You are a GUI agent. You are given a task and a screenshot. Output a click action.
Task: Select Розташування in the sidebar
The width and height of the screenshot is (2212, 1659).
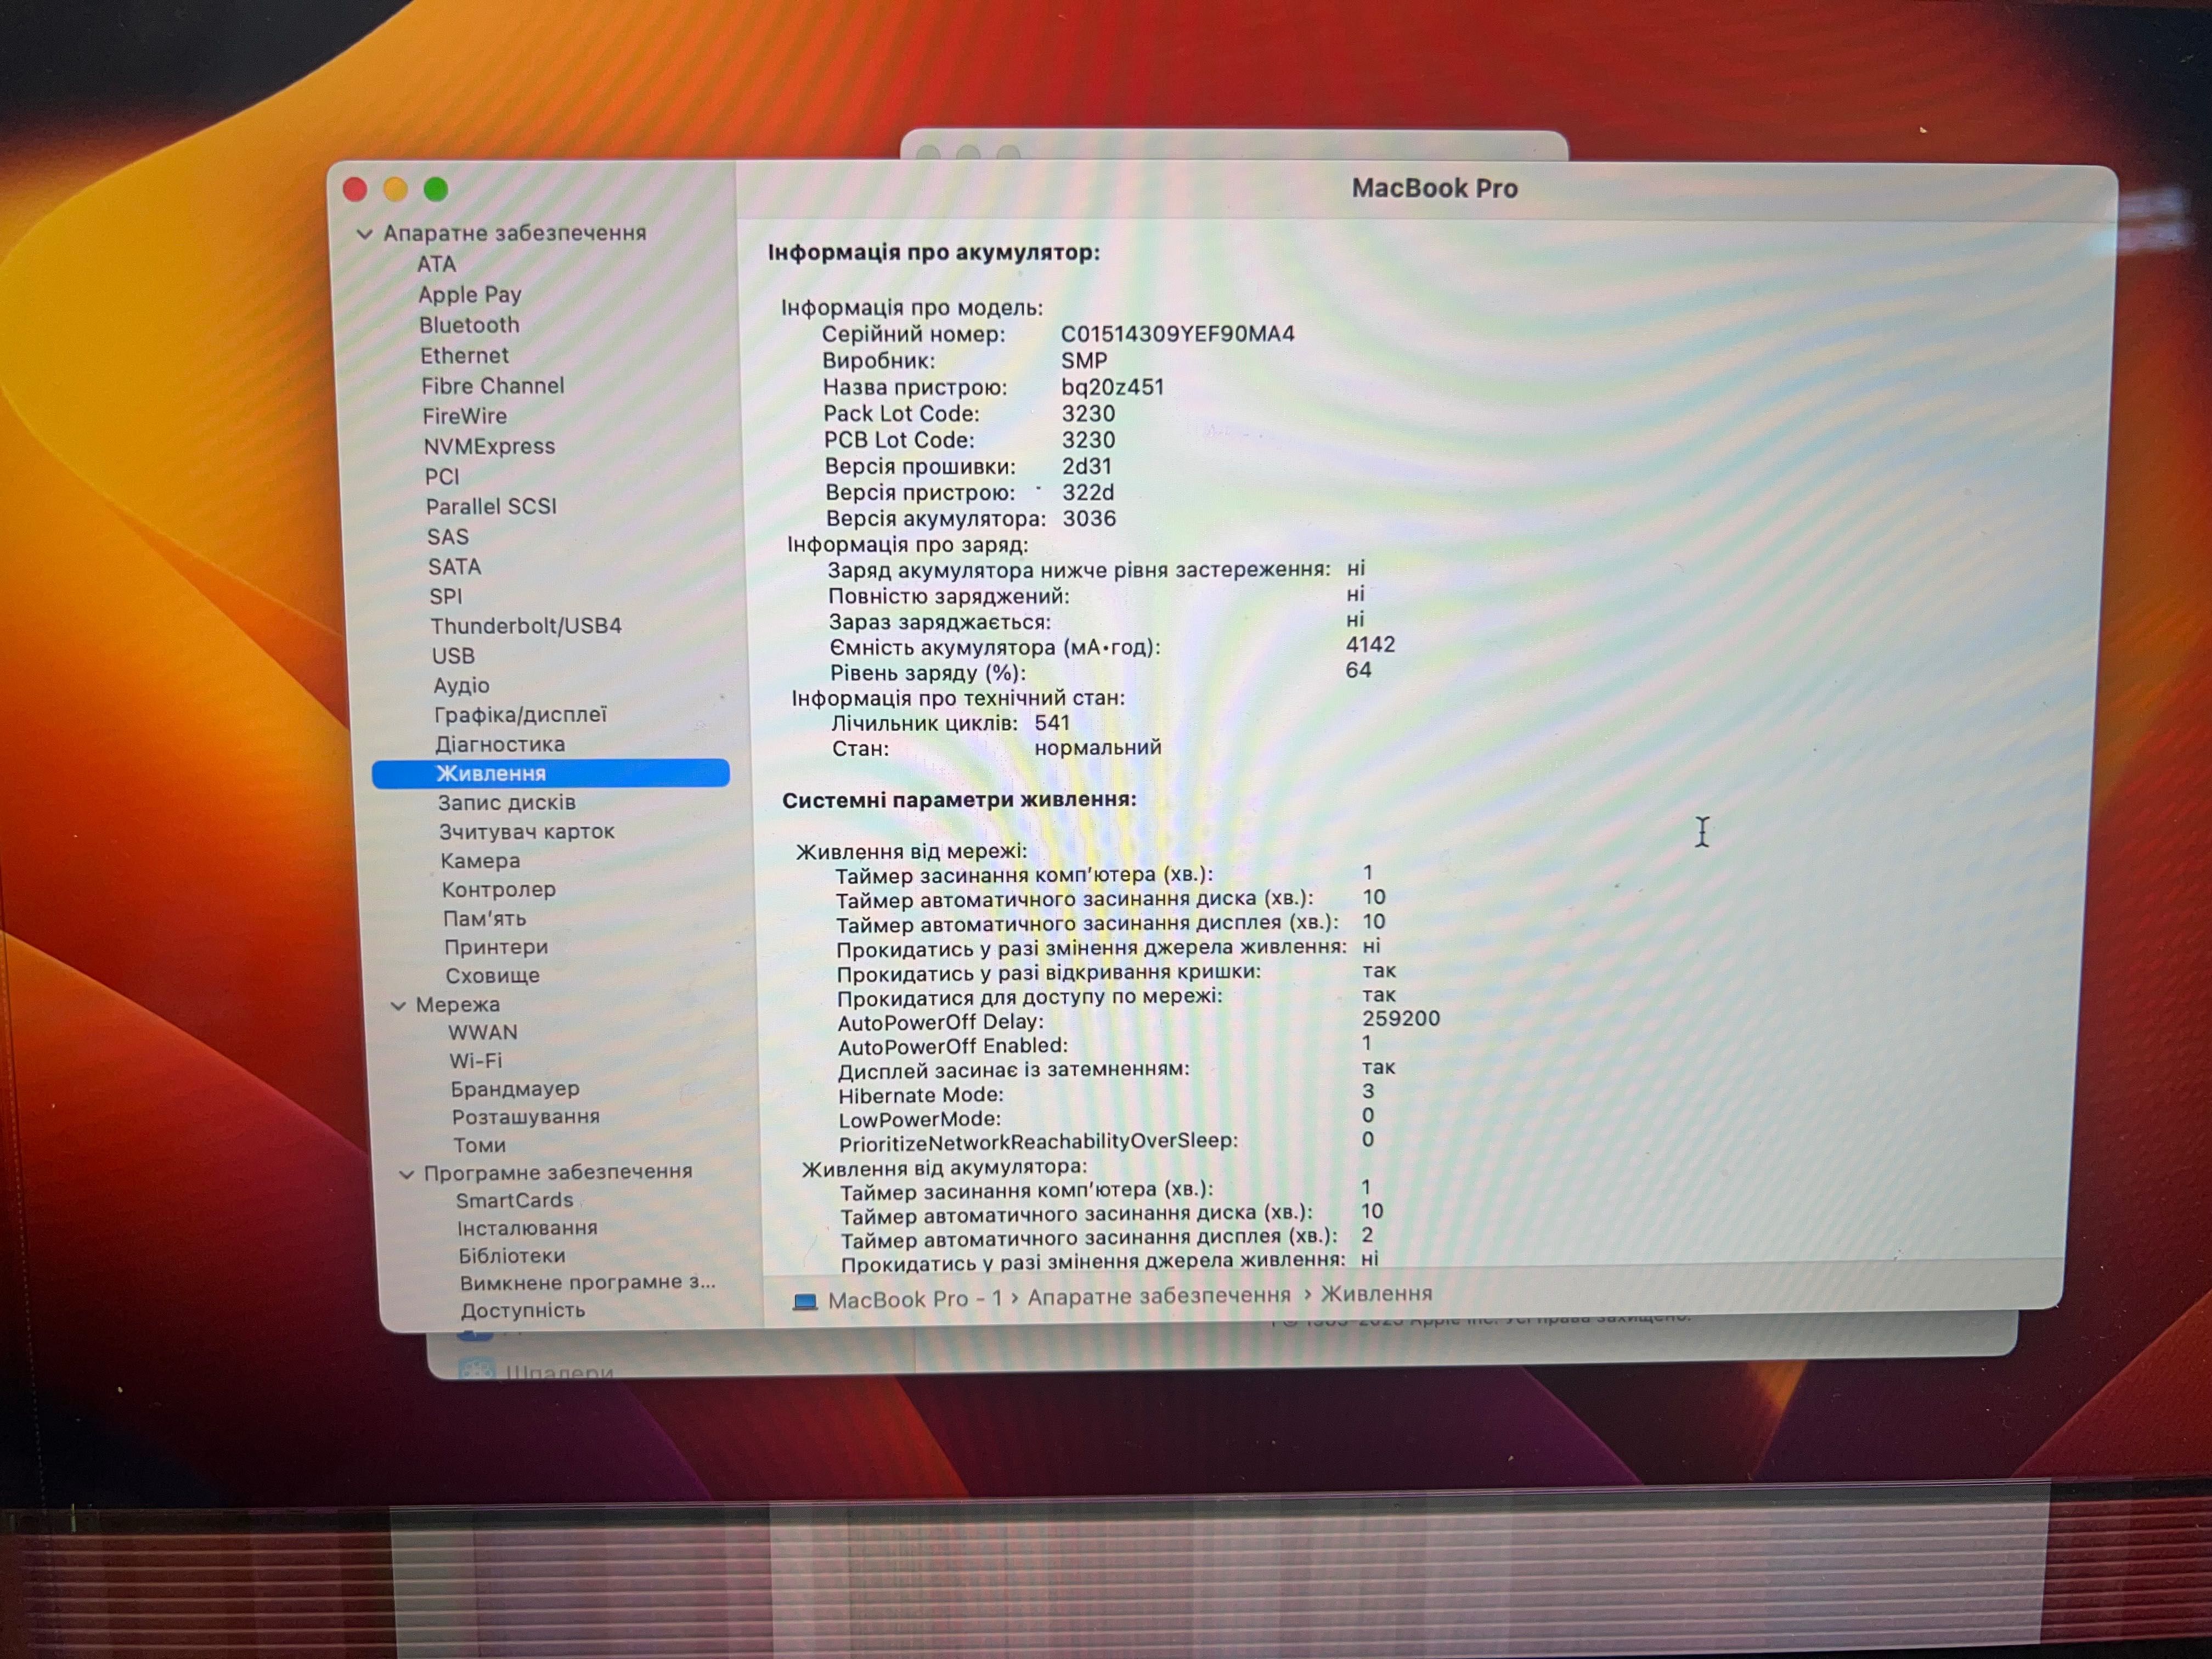tap(525, 1117)
